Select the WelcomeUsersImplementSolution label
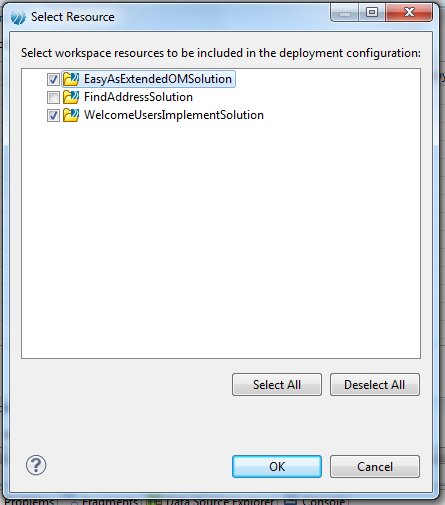Screen dimensions: 445x505 coord(174,115)
